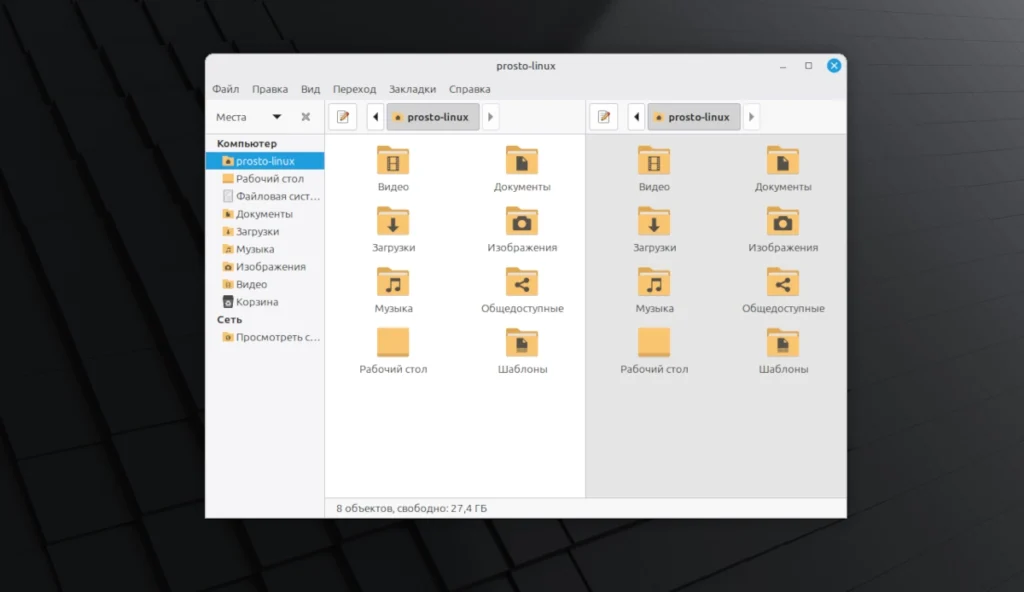Go to Загрузки in the sidebar
The image size is (1024, 592).
point(265,231)
